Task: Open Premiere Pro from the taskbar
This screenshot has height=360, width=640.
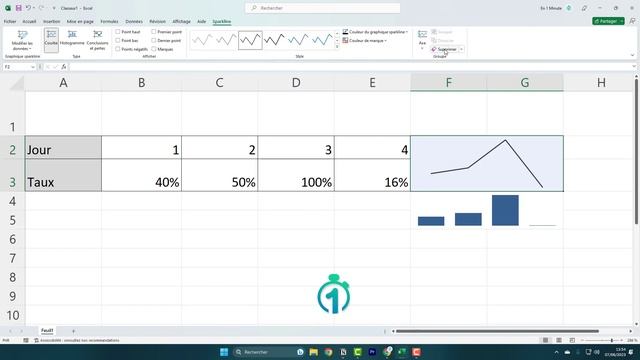Action: tap(372, 352)
